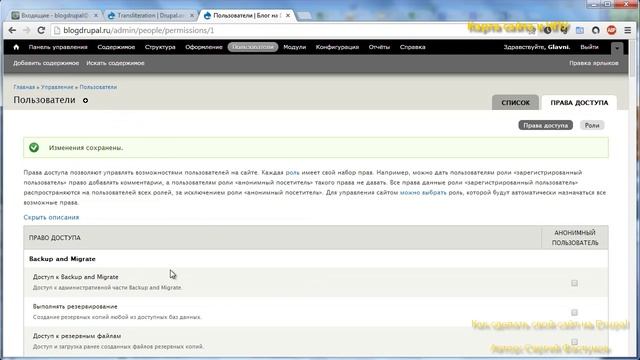This screenshot has width=640, height=360.
Task: Click Управление breadcrumb link
Action: click(57, 87)
